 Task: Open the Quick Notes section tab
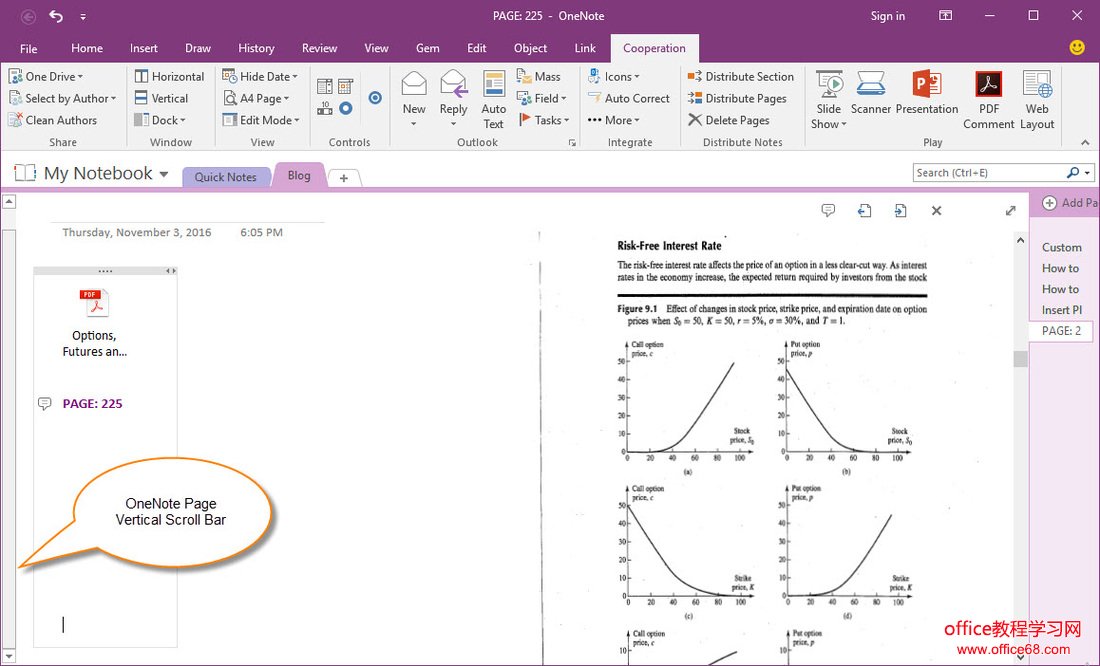click(225, 177)
